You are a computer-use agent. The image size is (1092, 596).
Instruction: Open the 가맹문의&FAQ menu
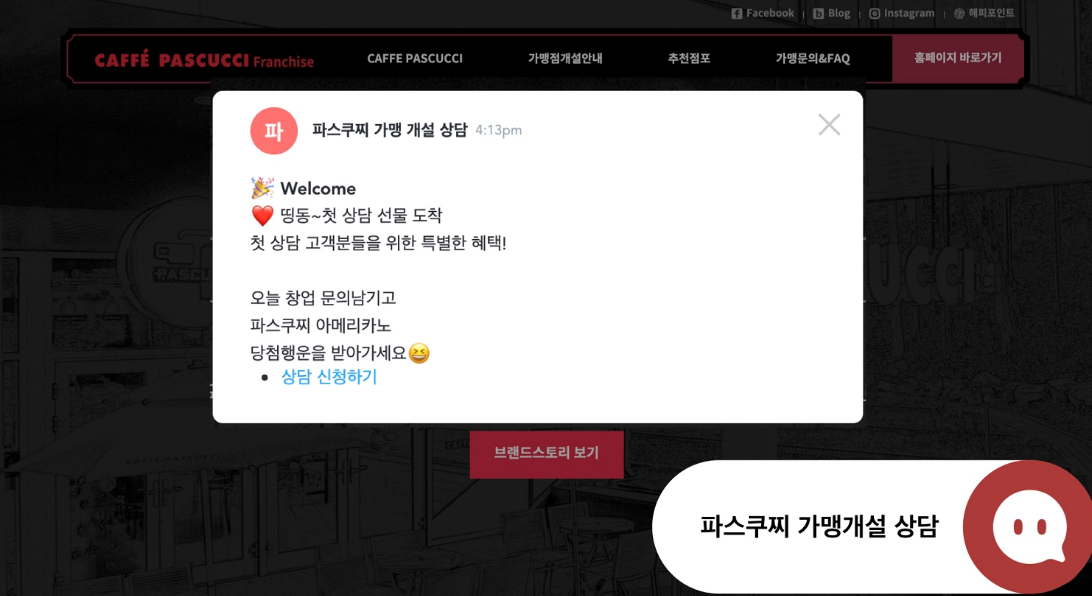click(813, 58)
